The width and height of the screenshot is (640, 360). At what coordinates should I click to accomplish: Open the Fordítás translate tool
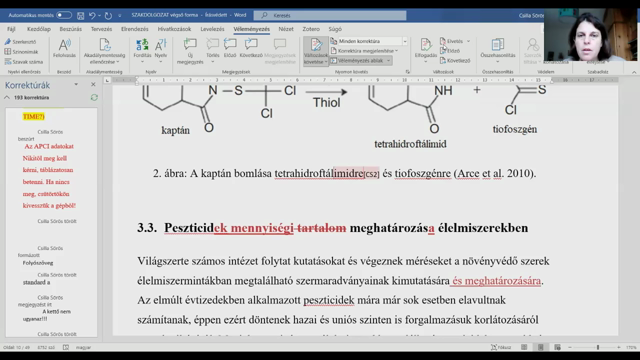[x=142, y=51]
